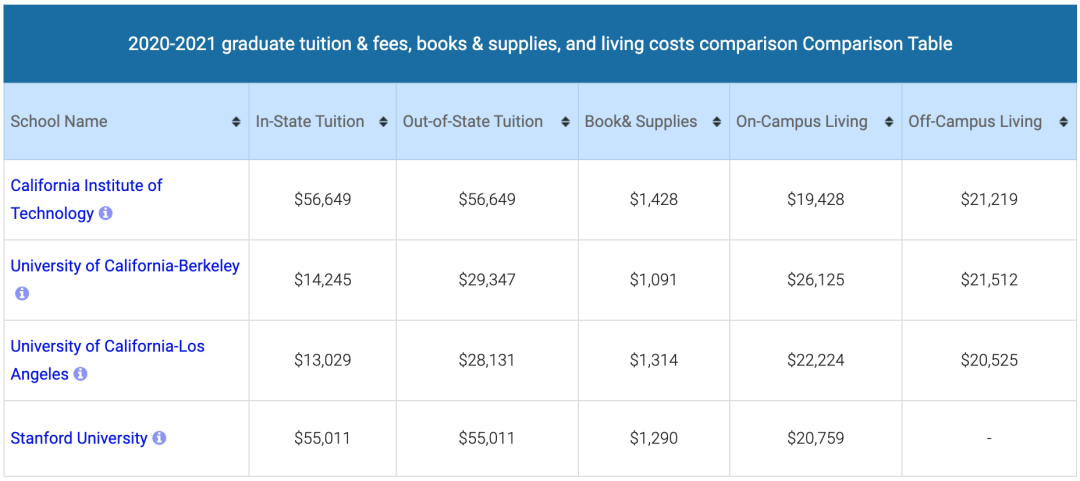The height and width of the screenshot is (481, 1080).
Task: Sort by Book& Supplies arrows
Action: coord(716,122)
